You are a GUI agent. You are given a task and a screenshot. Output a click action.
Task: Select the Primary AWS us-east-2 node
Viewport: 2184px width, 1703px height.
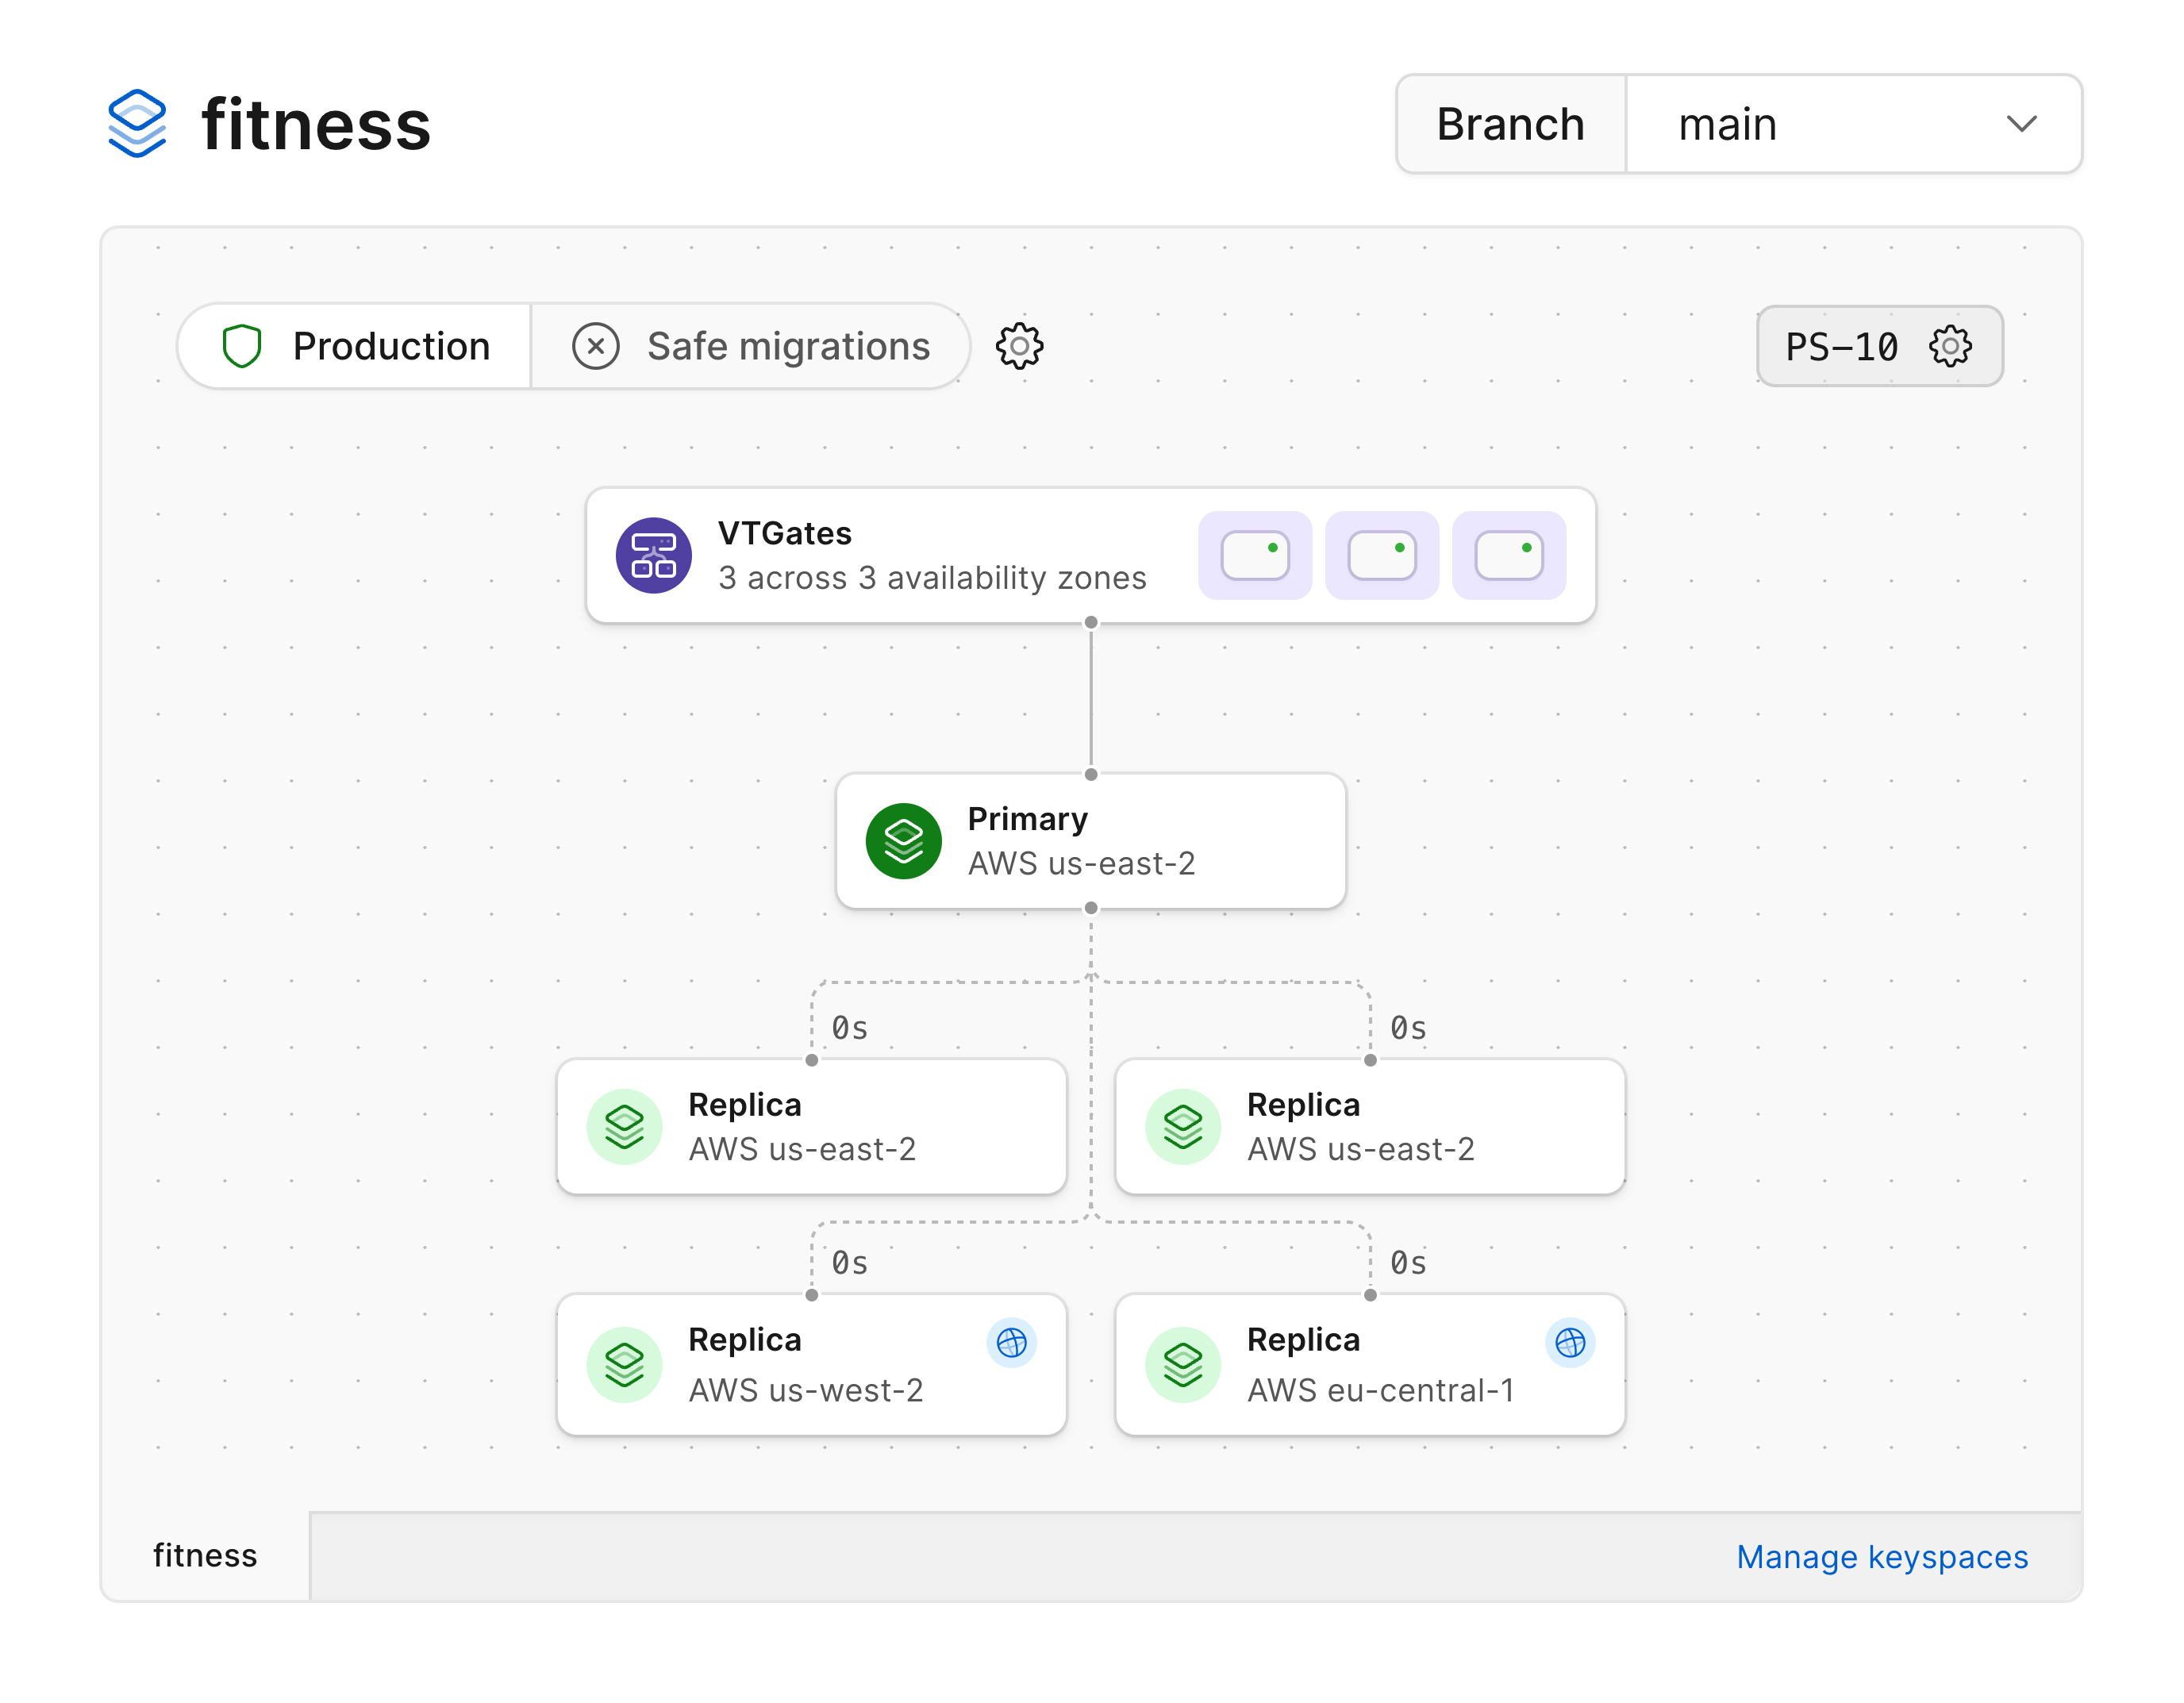pos(1090,841)
